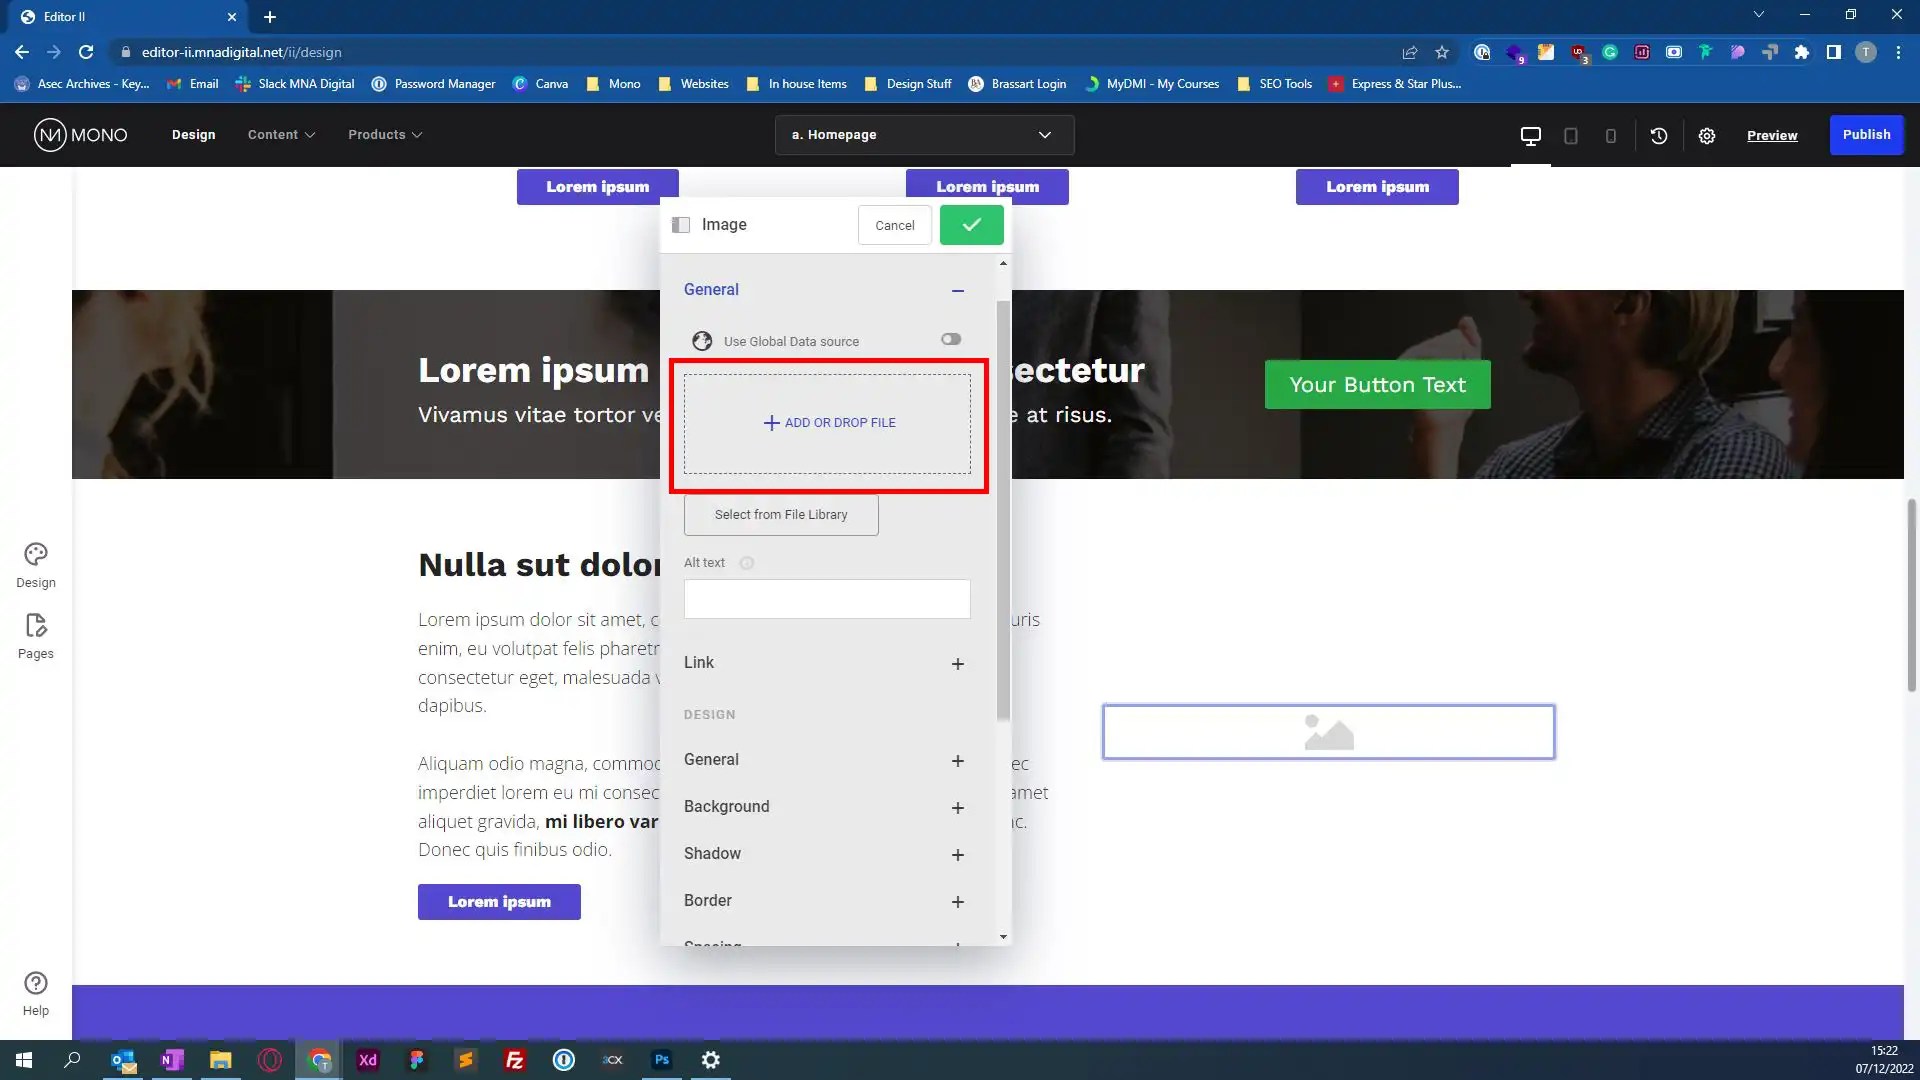Switch to desktop view icon
This screenshot has height=1080, width=1920.
point(1530,135)
